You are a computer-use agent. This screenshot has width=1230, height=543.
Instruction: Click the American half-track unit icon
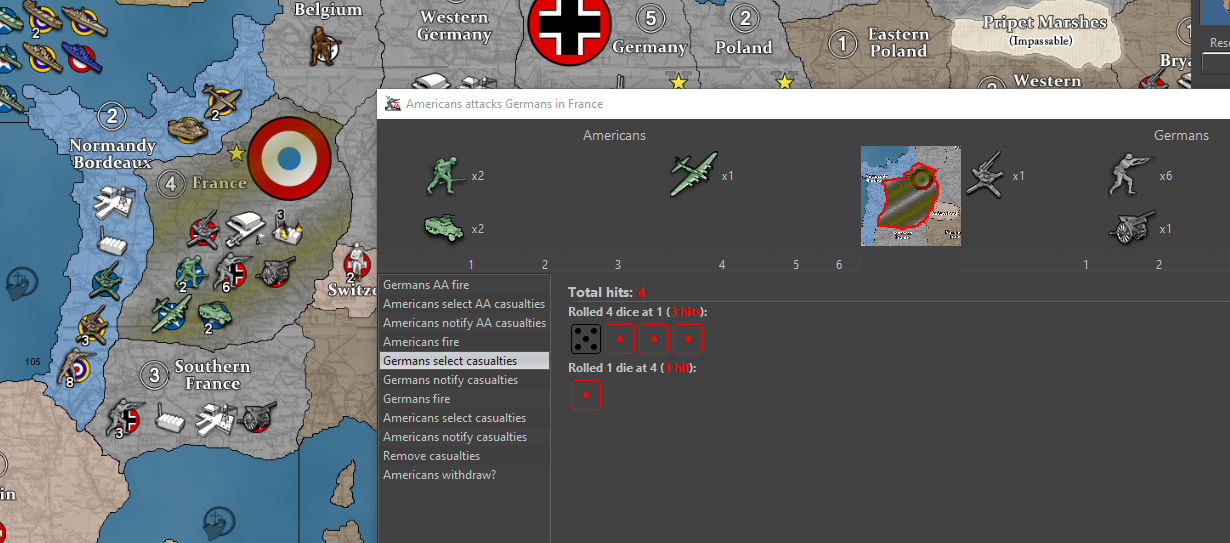coord(442,227)
